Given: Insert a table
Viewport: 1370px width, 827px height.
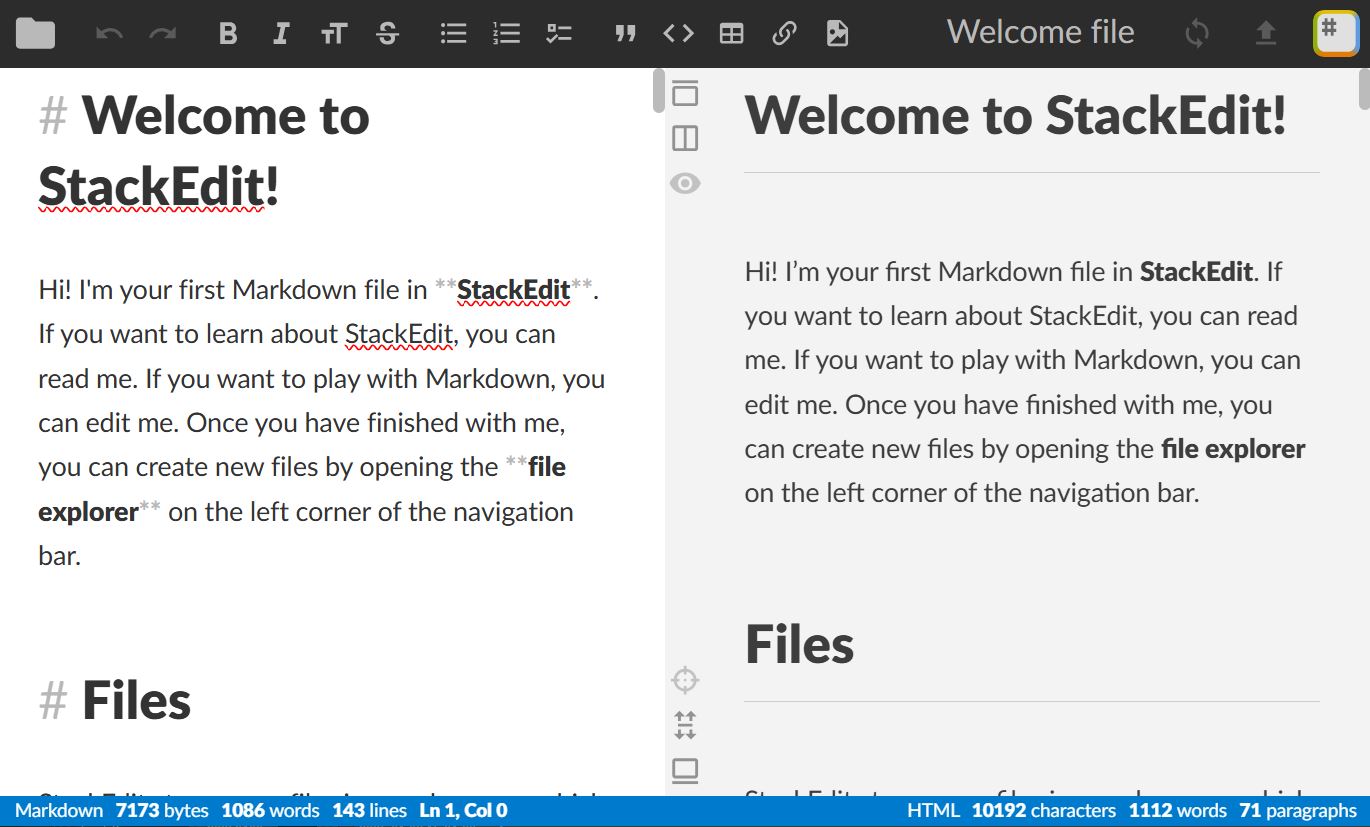Looking at the screenshot, I should click(x=732, y=34).
